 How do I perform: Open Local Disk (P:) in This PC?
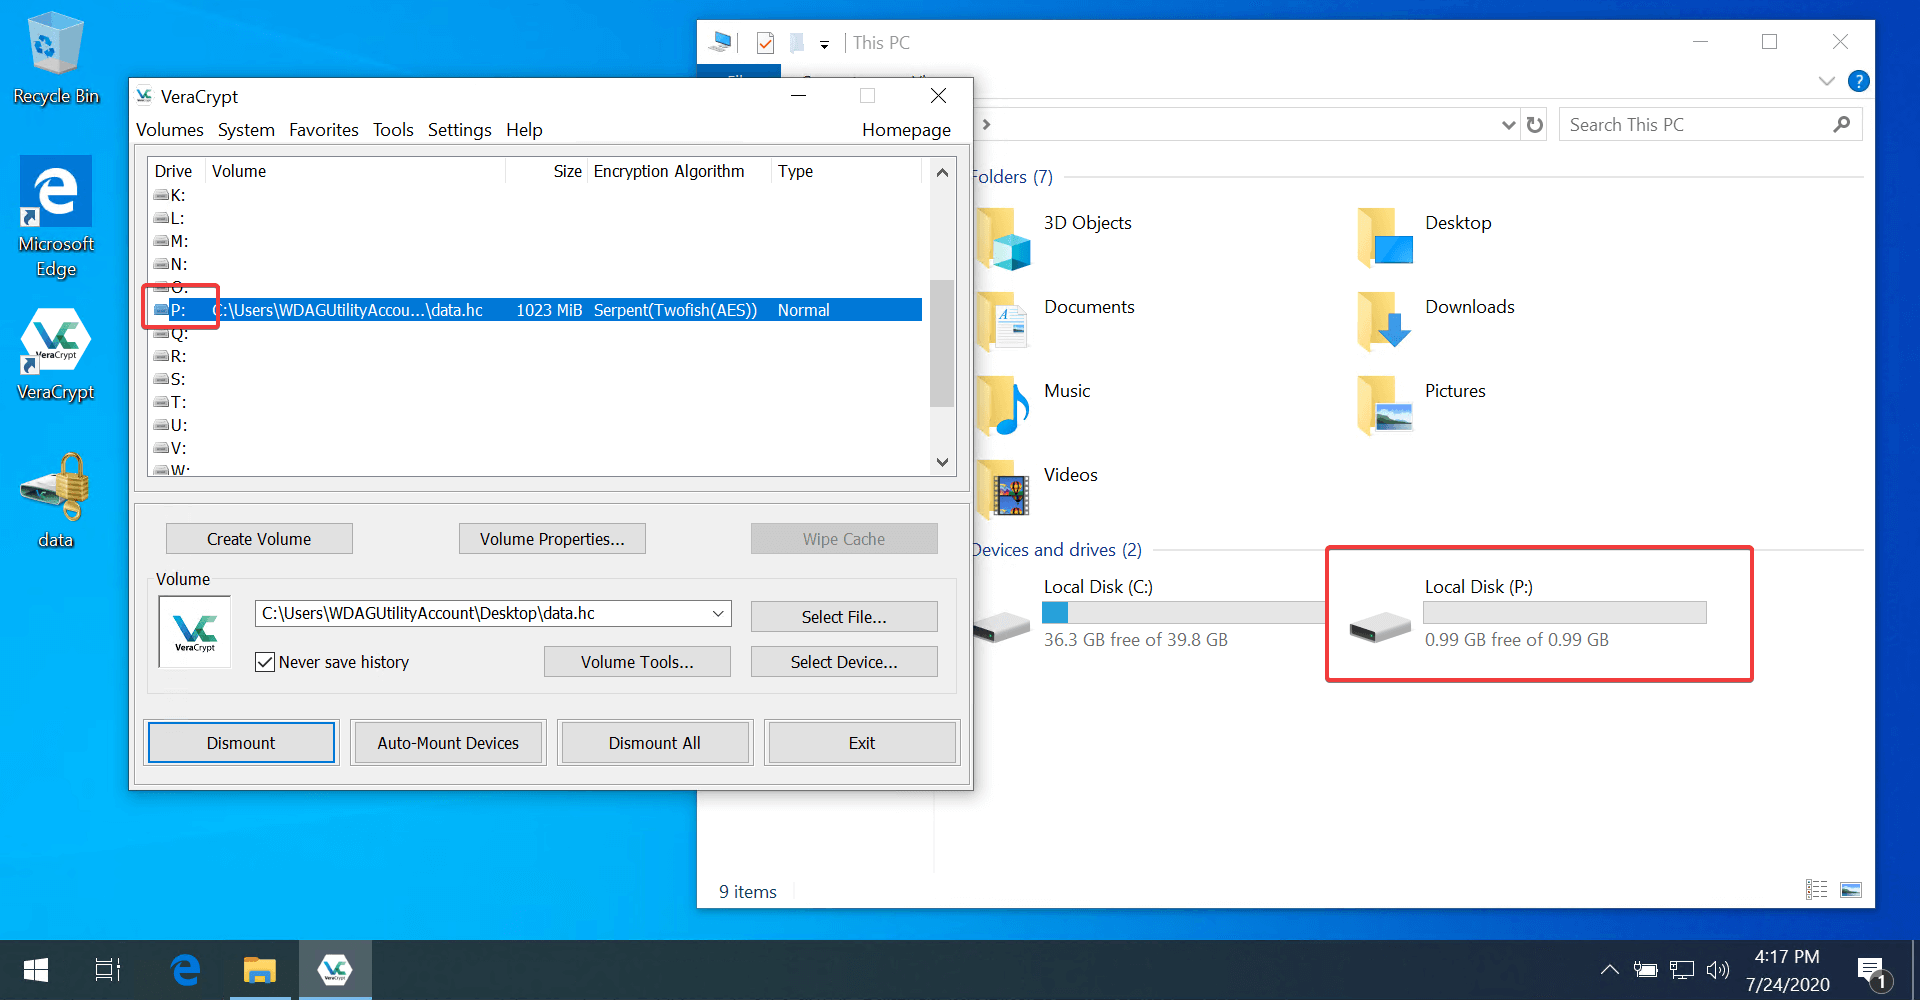tap(1478, 586)
